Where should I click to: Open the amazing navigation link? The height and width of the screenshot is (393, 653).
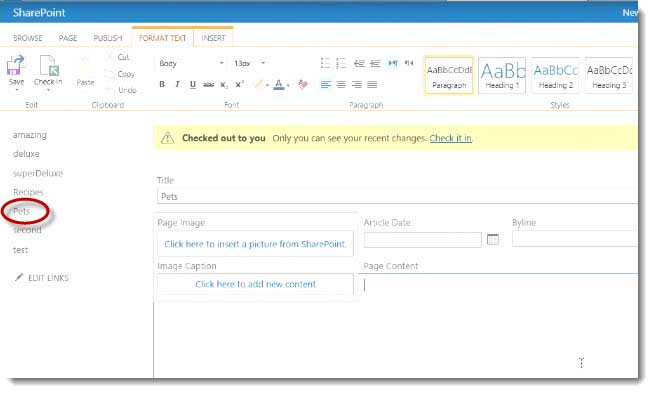coord(30,135)
